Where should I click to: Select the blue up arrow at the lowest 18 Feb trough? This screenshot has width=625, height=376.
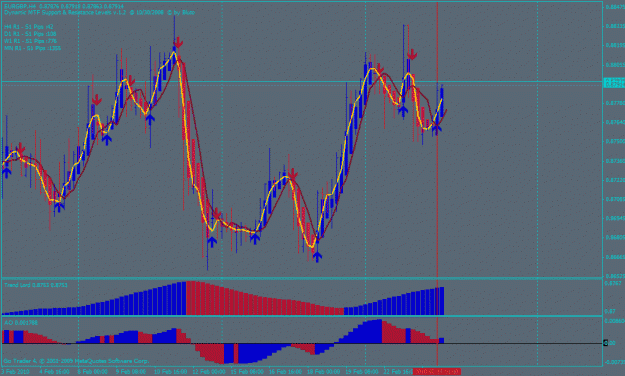pos(317,256)
